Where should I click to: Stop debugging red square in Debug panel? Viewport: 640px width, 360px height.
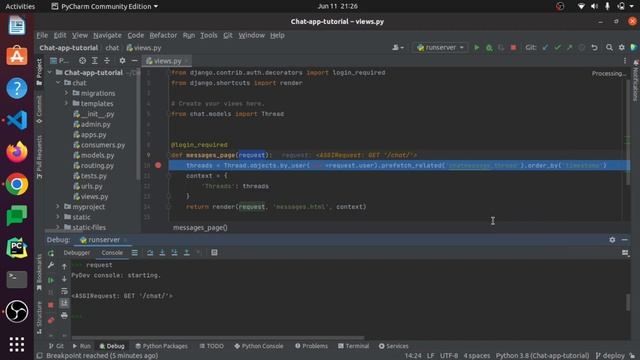pos(51,305)
